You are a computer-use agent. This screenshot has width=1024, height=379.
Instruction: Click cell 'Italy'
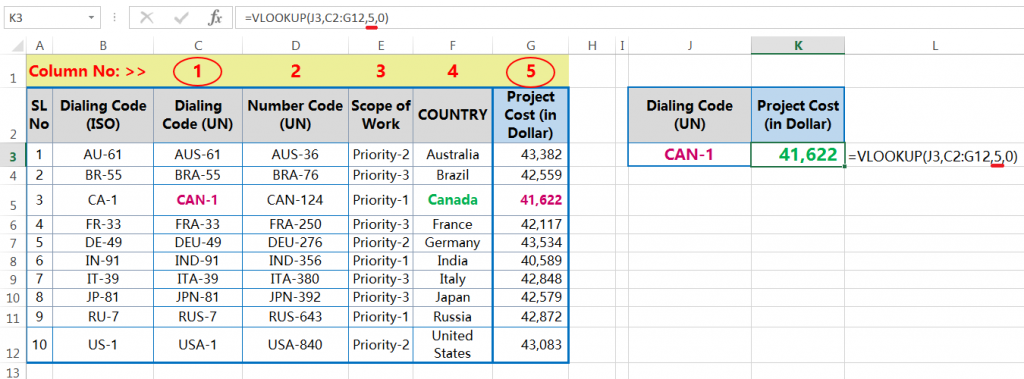click(x=453, y=280)
